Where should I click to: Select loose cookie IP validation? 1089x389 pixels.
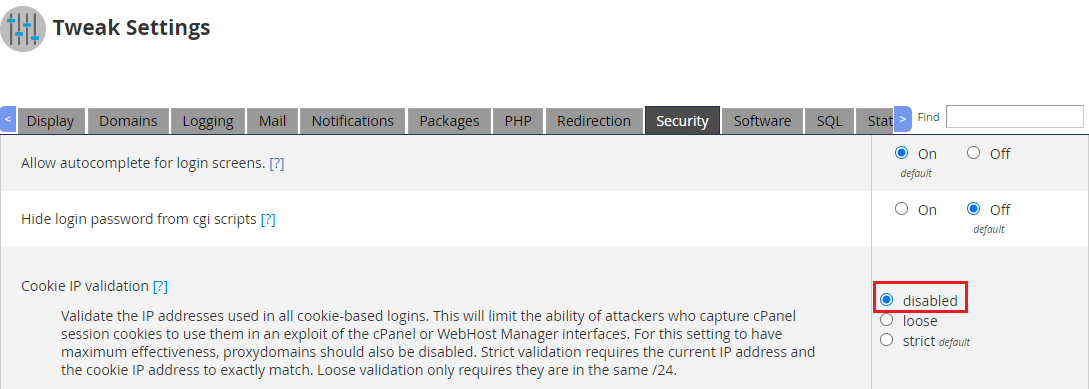pos(886,320)
